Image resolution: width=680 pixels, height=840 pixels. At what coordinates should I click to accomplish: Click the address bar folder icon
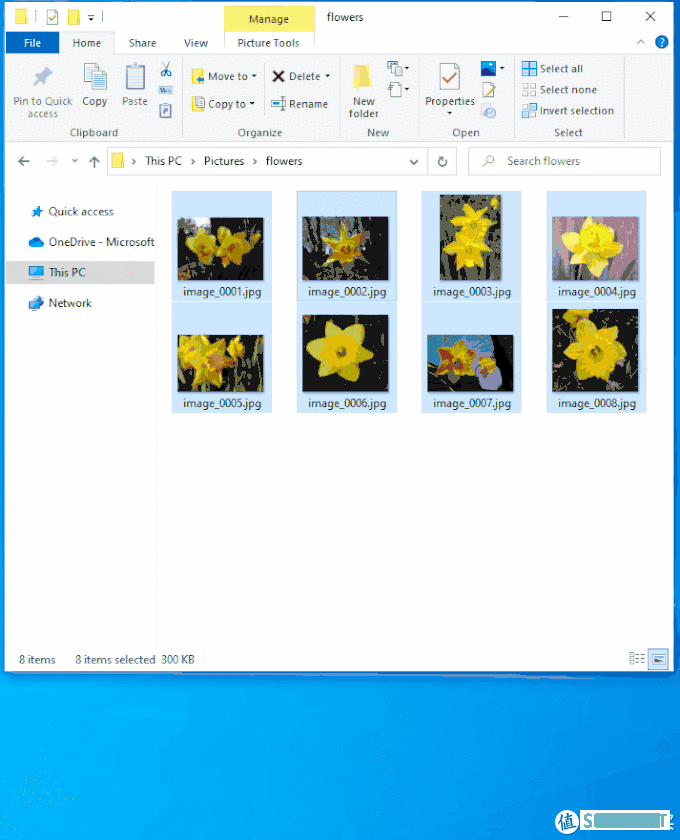click(118, 161)
